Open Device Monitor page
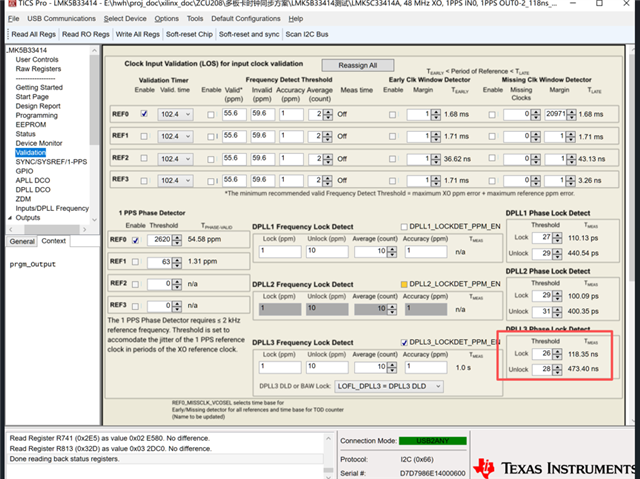Screen dimensions: 640x479 point(39,143)
